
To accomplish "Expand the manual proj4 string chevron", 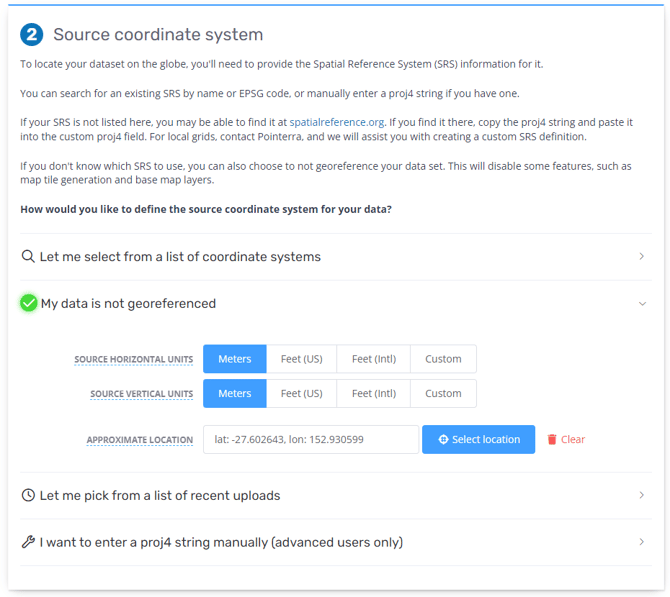I will pyautogui.click(x=642, y=543).
